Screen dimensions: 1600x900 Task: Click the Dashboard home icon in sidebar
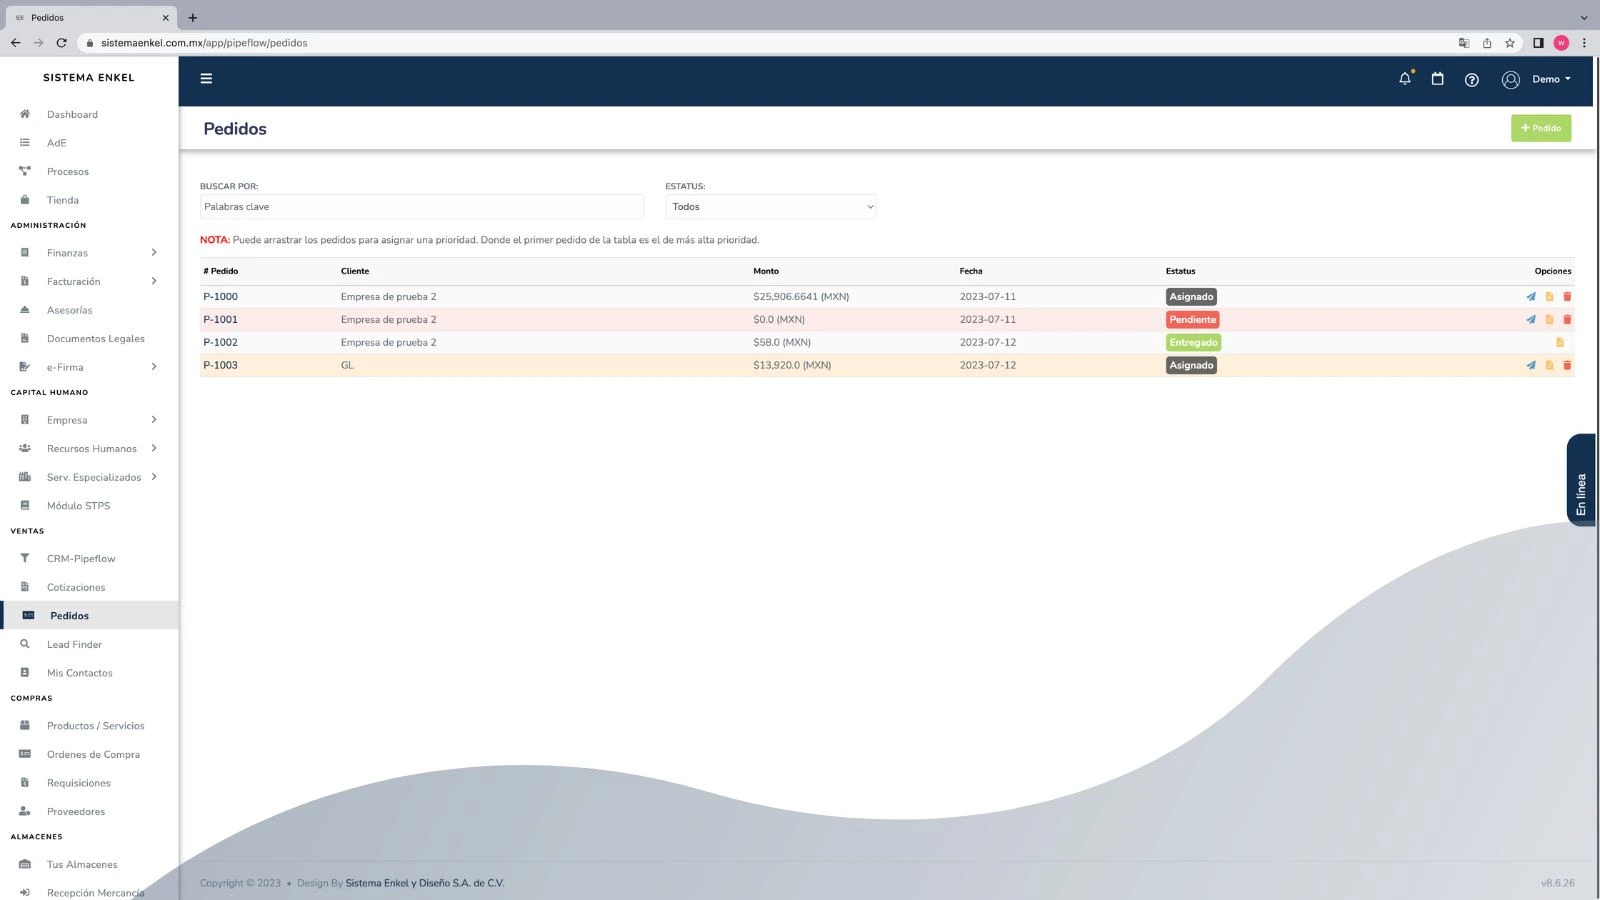point(25,114)
